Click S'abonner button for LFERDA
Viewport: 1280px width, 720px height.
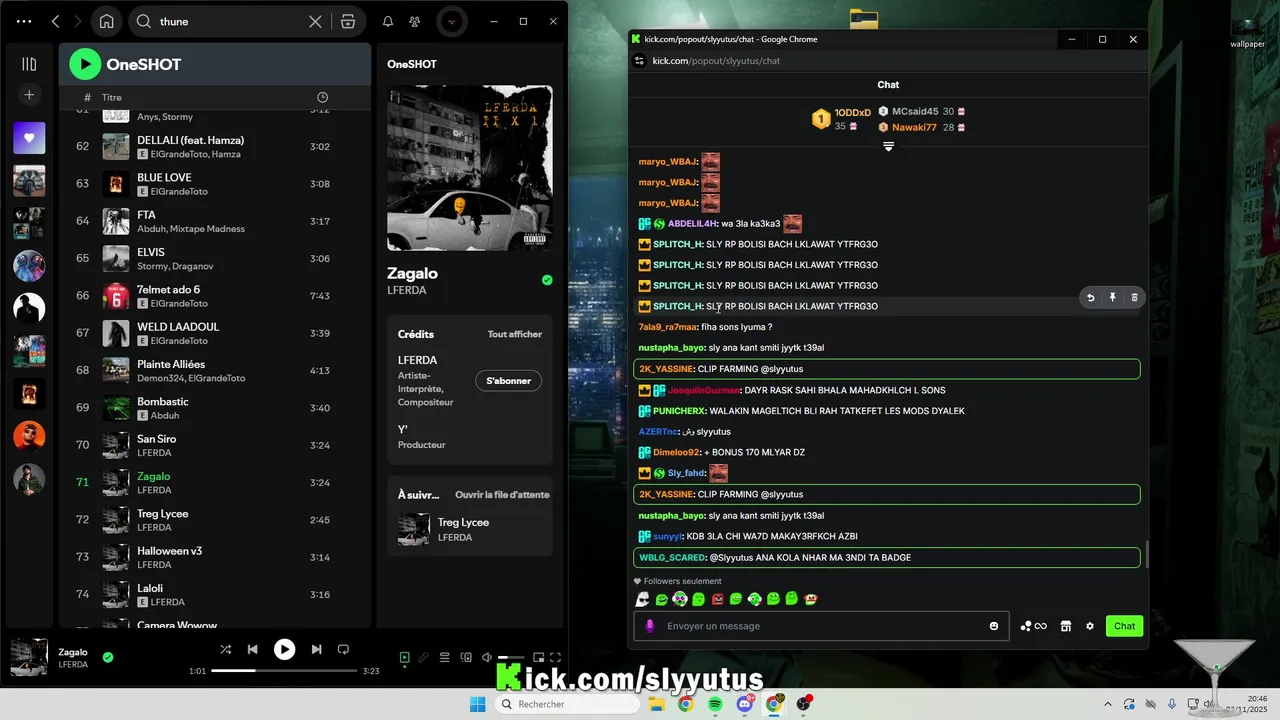click(509, 381)
